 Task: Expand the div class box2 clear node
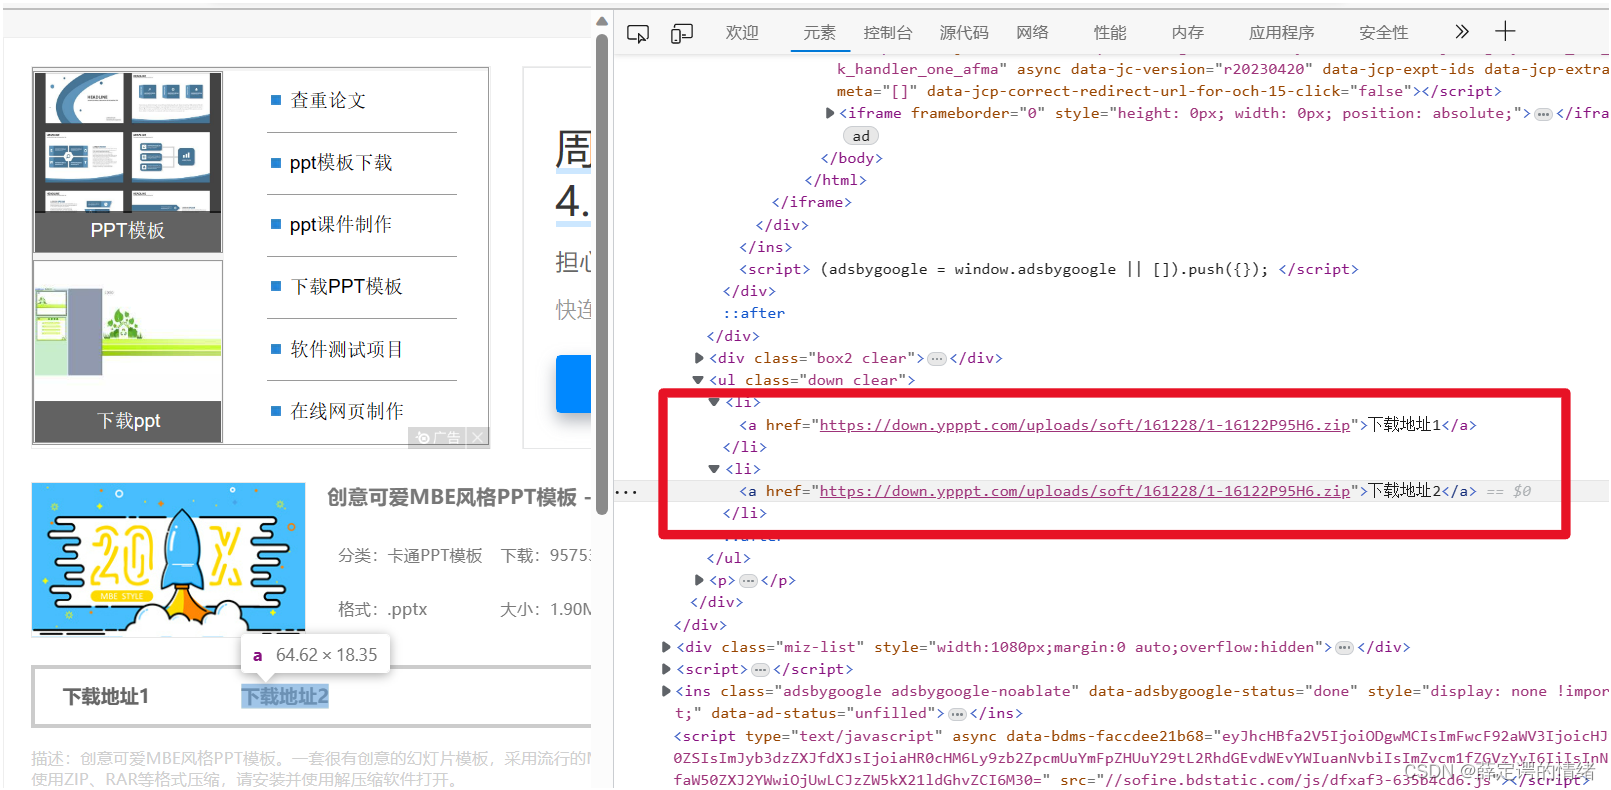click(x=699, y=358)
